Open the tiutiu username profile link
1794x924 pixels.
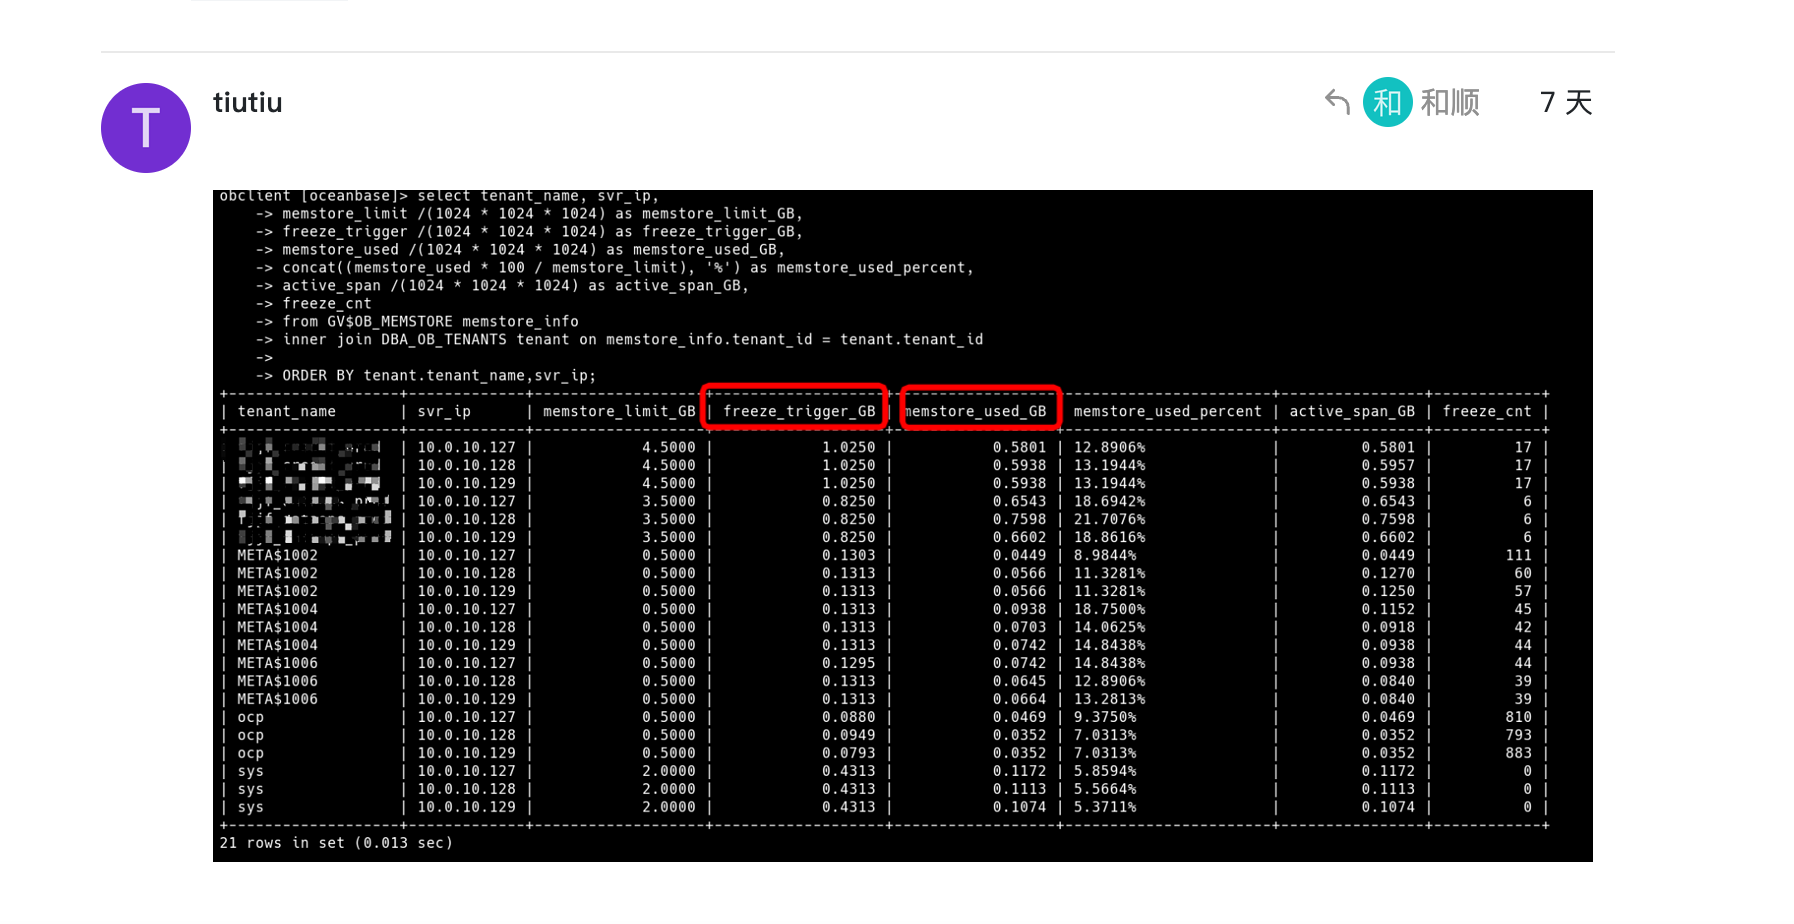(247, 103)
